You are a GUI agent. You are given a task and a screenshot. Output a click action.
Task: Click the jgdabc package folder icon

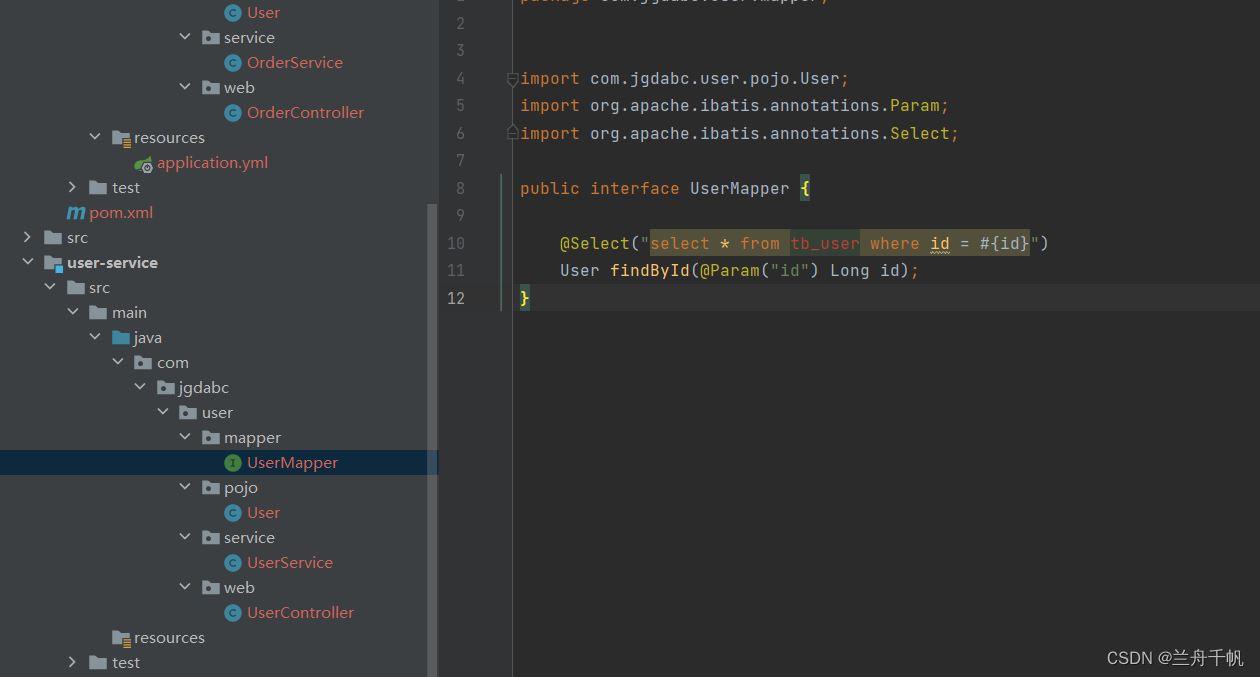166,388
